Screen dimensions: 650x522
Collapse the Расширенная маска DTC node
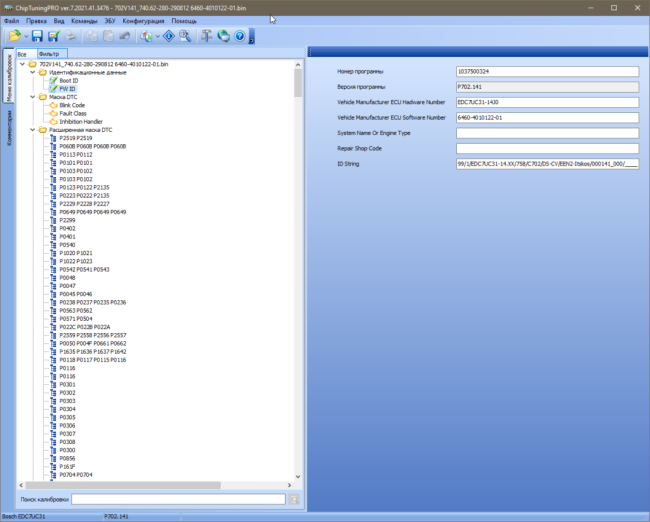[33, 130]
